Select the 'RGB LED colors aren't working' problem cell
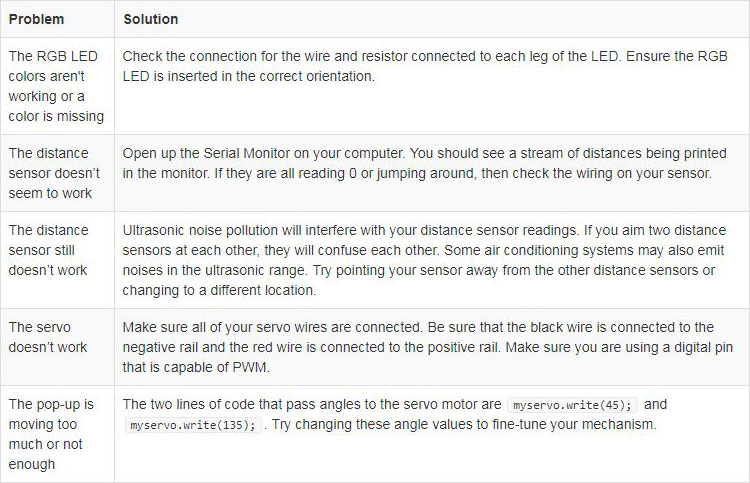 click(56, 86)
